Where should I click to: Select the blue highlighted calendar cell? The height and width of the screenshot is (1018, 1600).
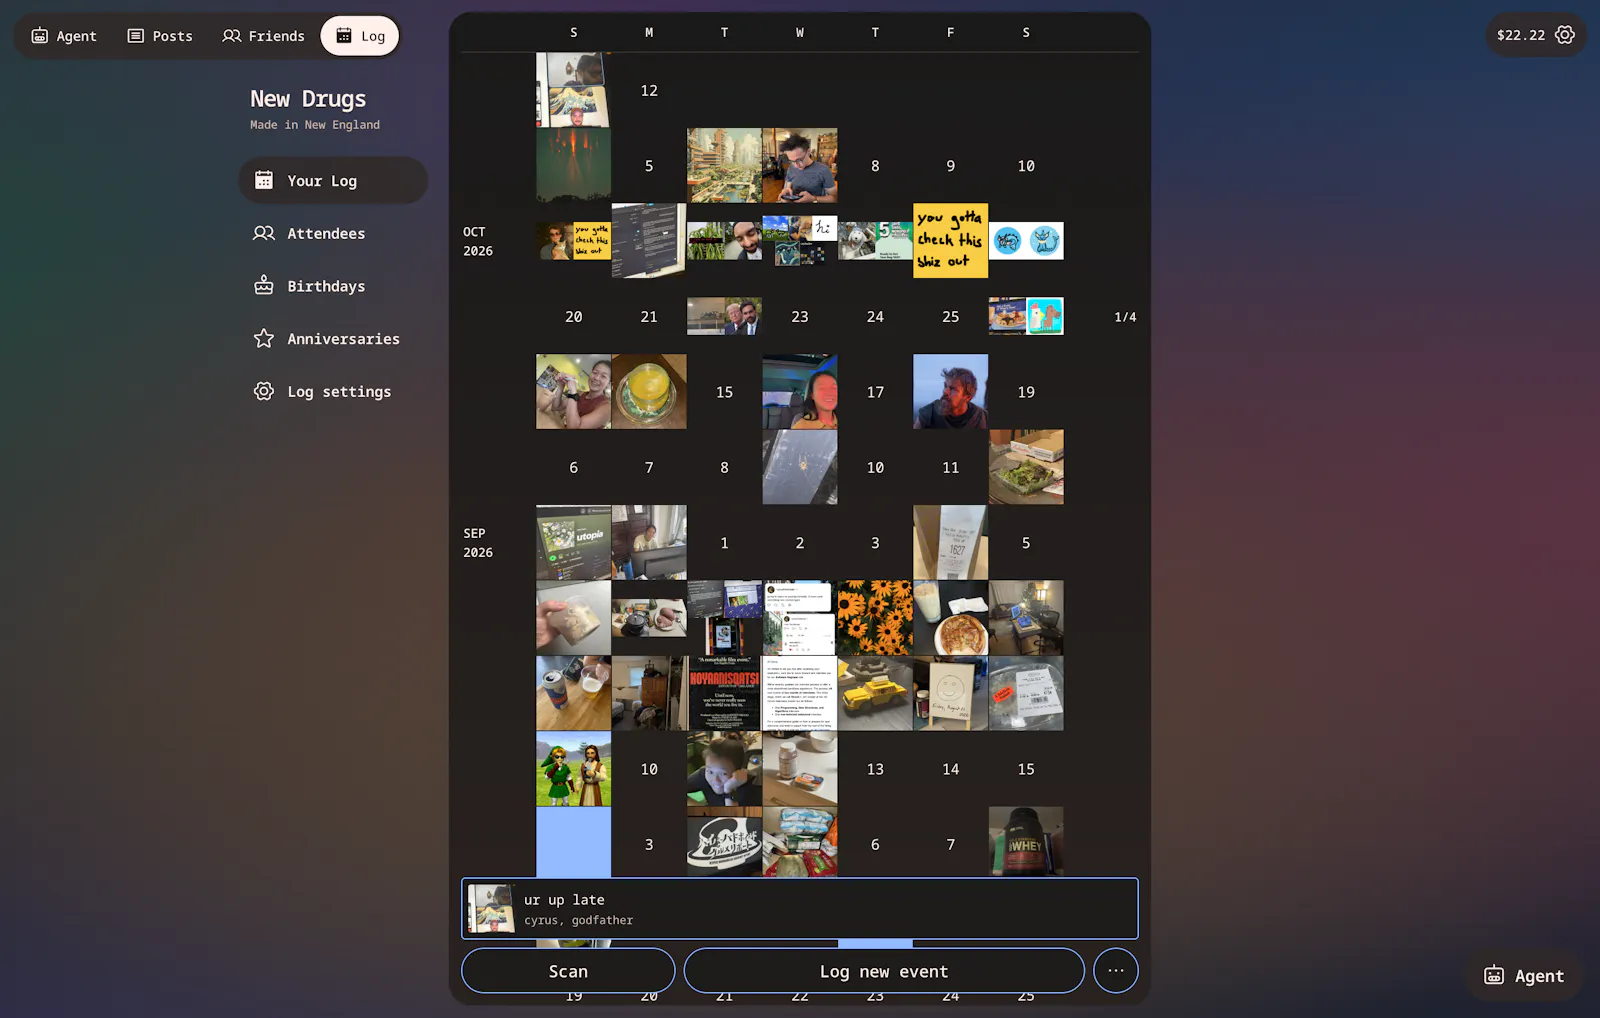tap(573, 842)
